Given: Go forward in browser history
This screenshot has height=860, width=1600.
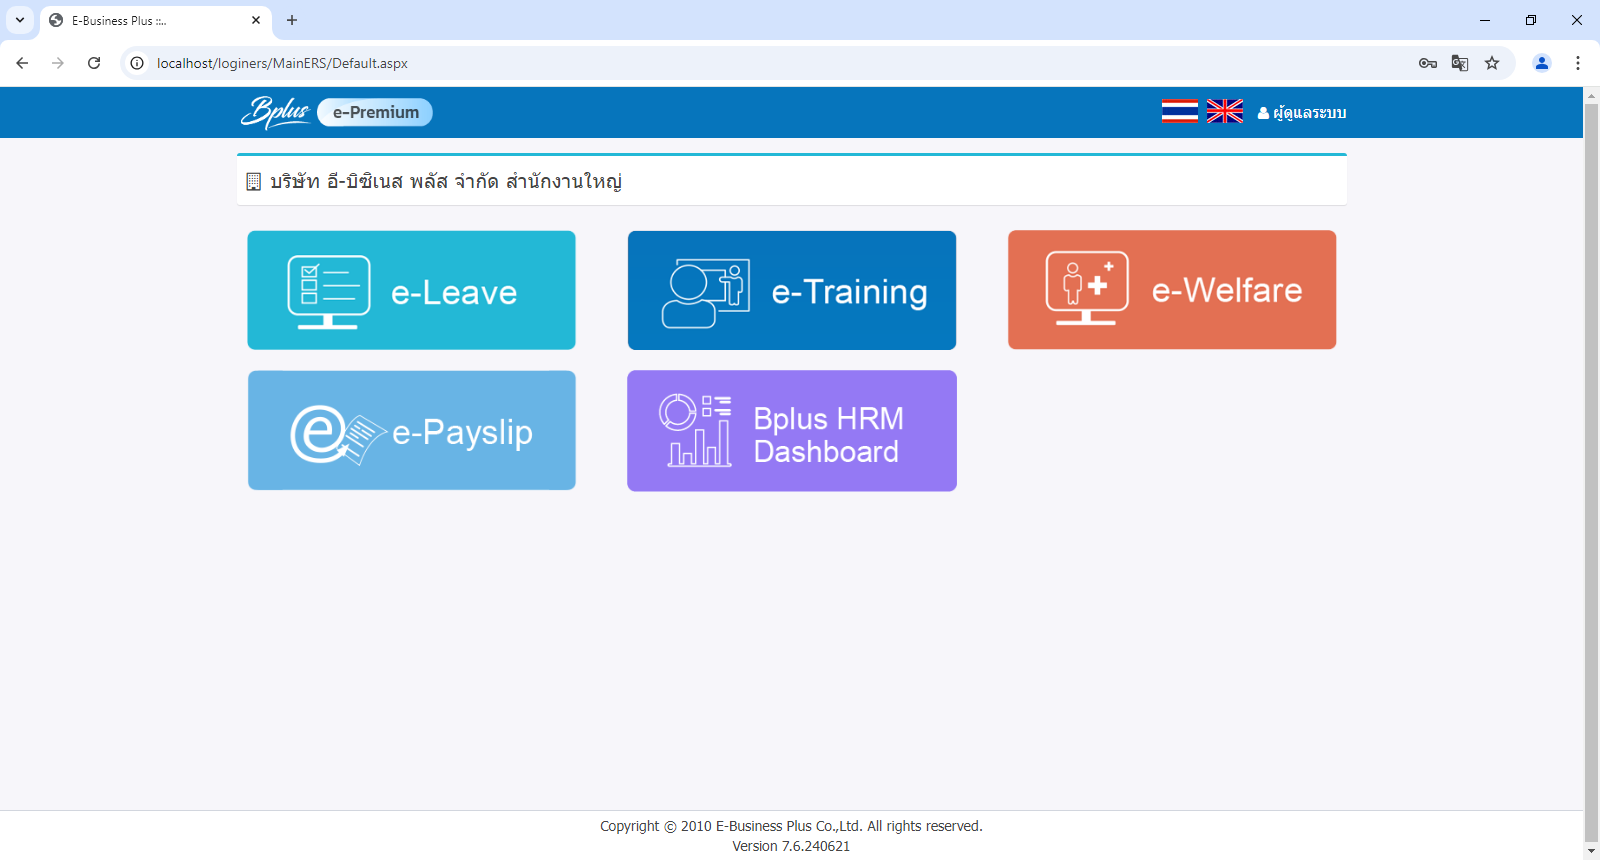Looking at the screenshot, I should coord(58,63).
